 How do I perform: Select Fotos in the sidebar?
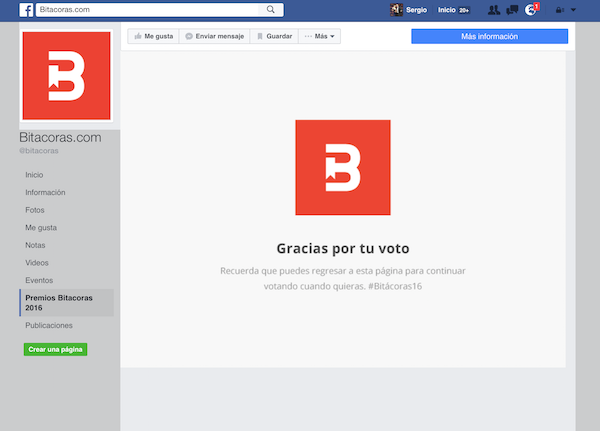coord(35,210)
